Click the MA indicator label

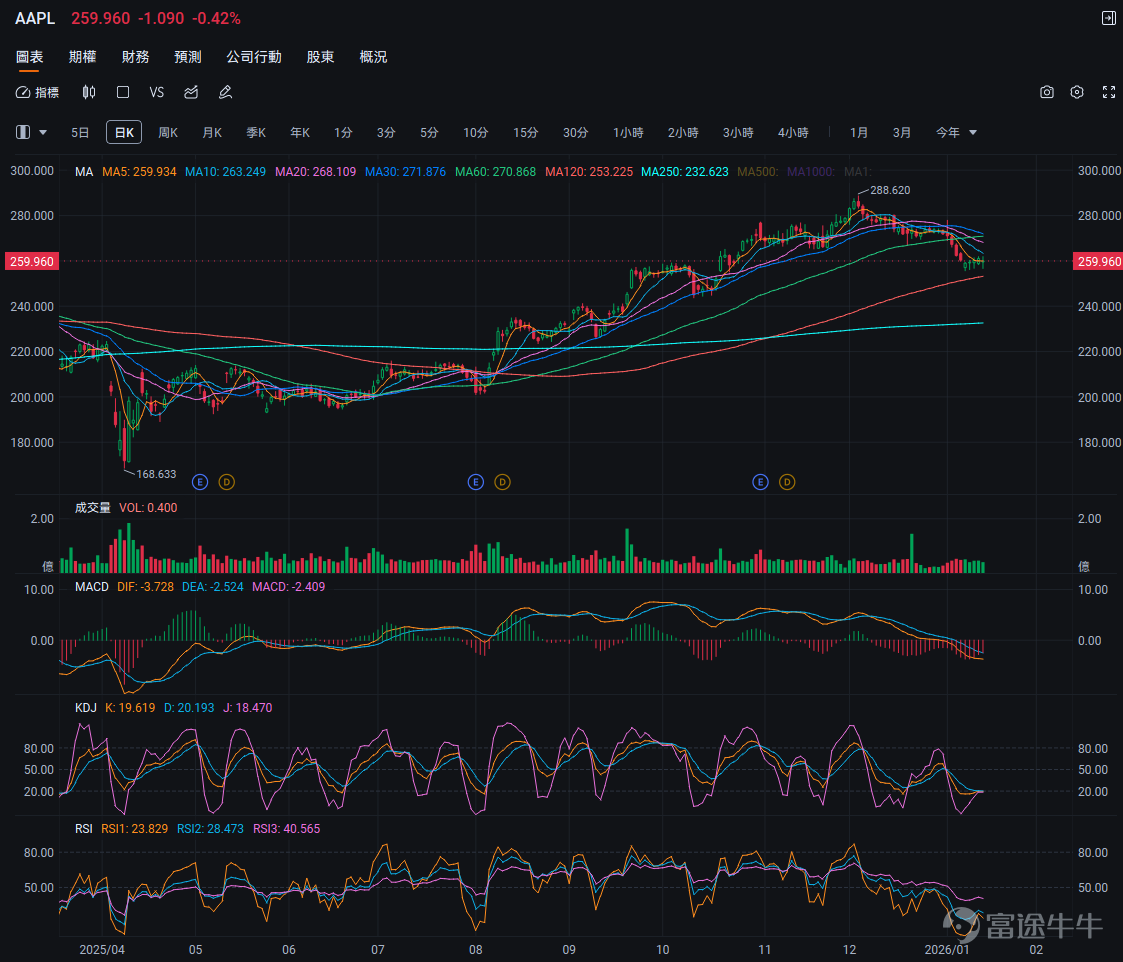84,172
